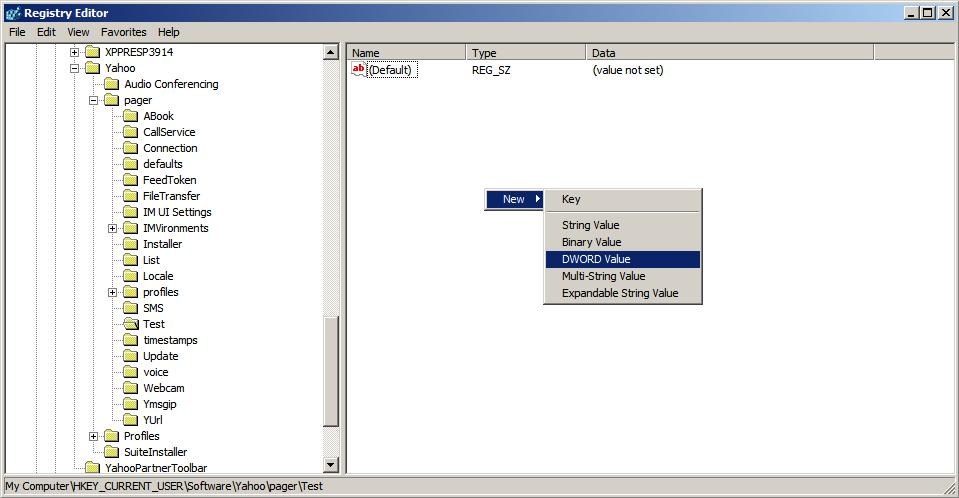Click the List folder icon
Screen dimensions: 959x498
point(130,260)
